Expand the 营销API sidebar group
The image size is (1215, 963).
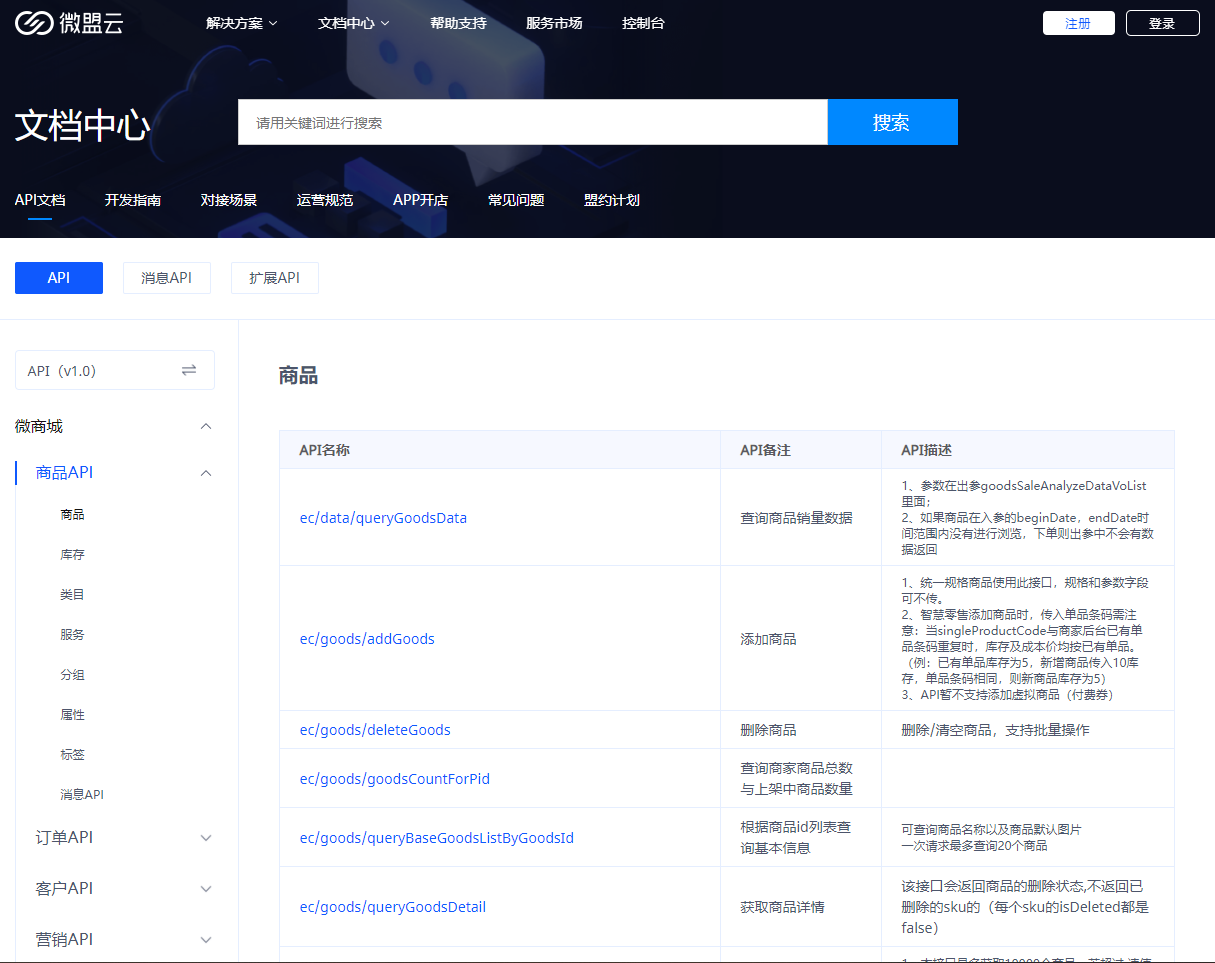coord(206,940)
